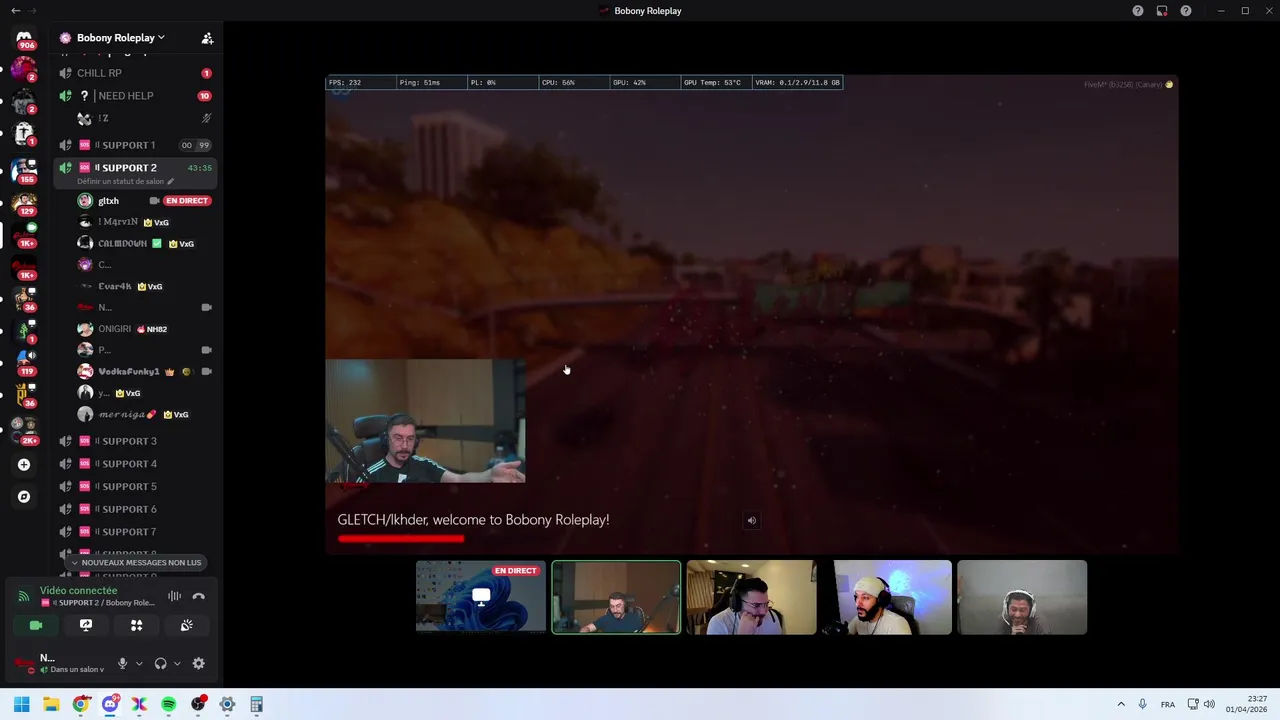
Task: Join the SUPPORT 4 voice channel
Action: click(x=135, y=464)
